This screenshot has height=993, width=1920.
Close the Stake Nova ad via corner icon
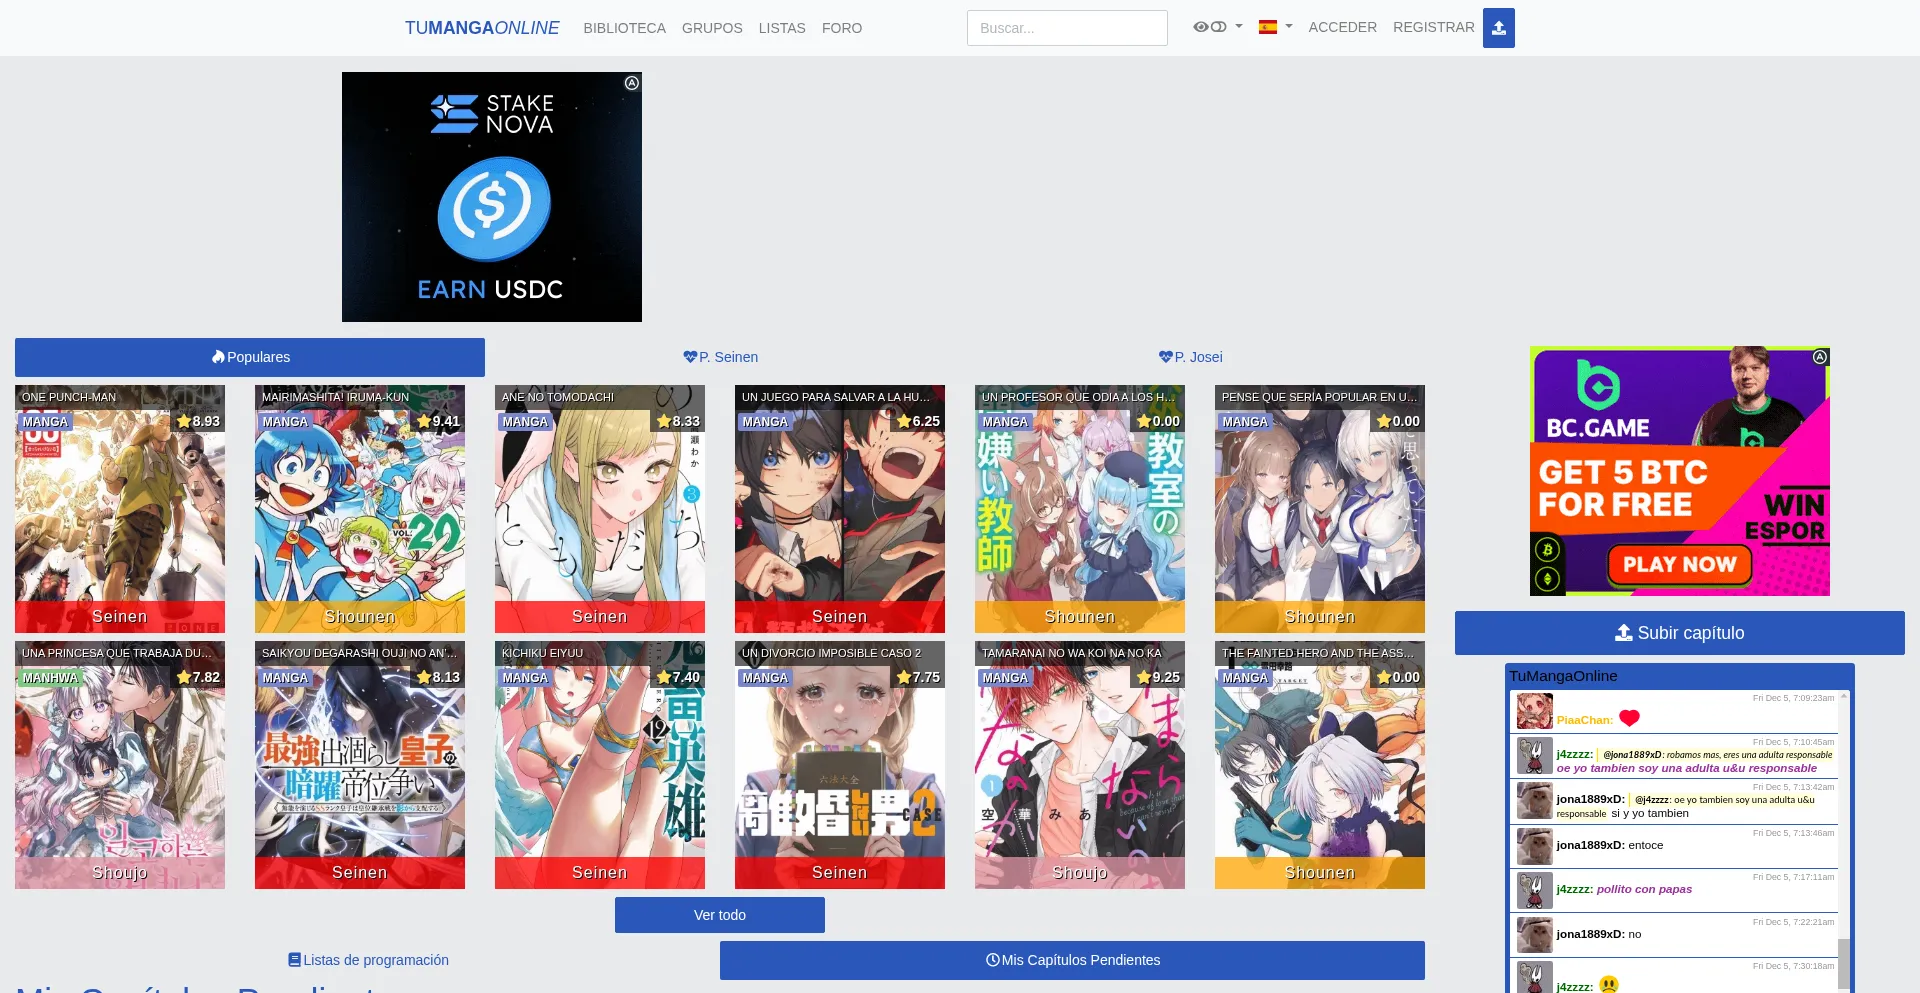[x=632, y=83]
